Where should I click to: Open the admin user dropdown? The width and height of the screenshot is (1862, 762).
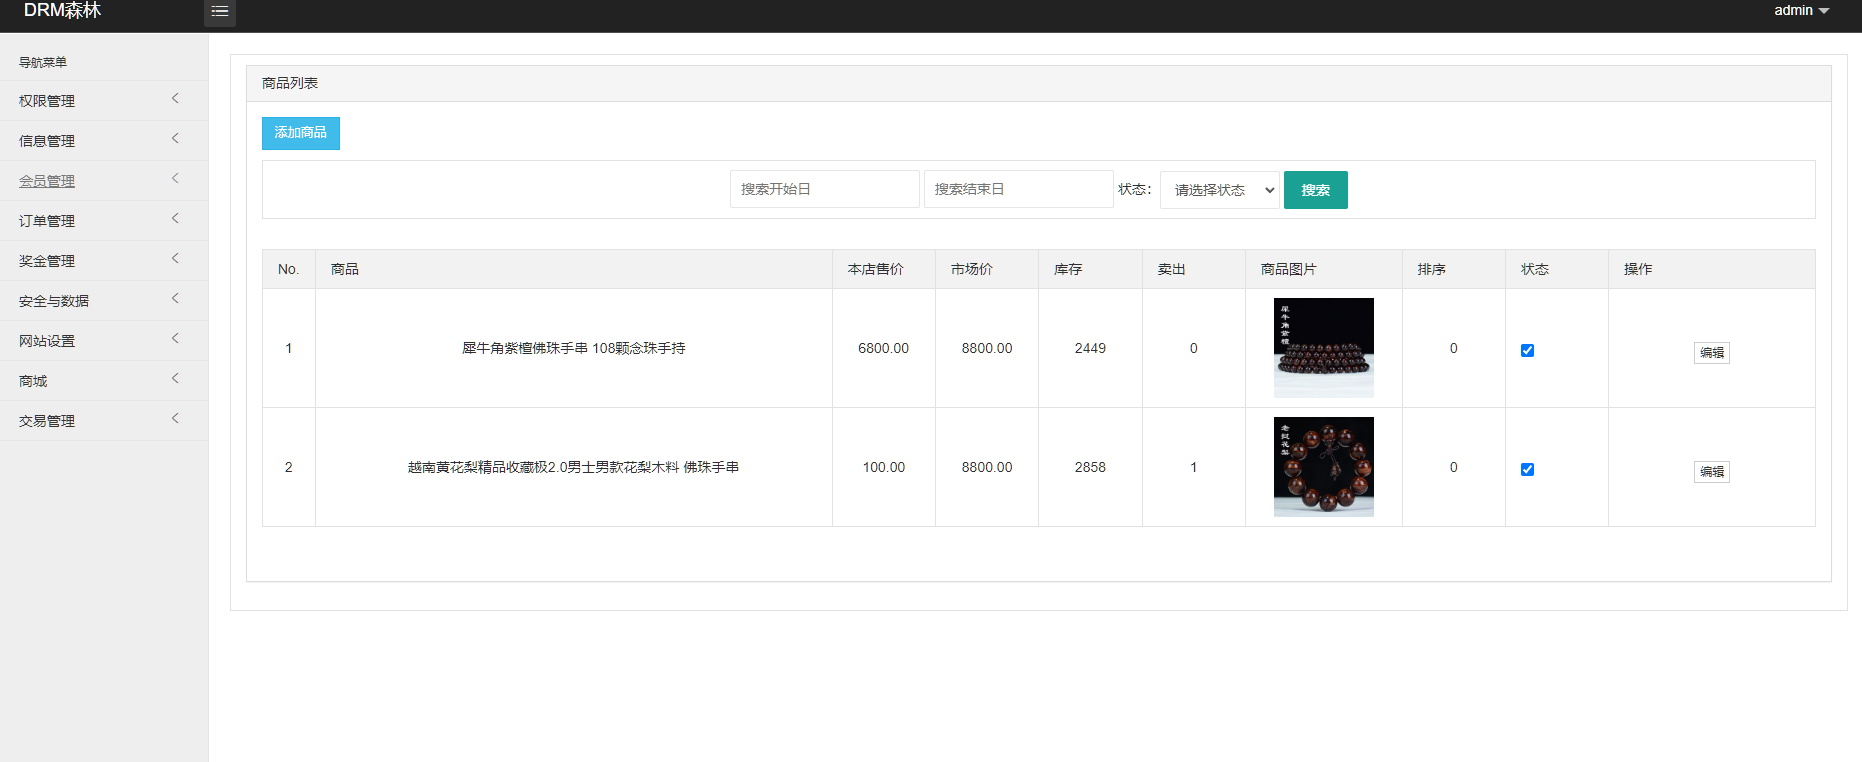coord(1801,11)
